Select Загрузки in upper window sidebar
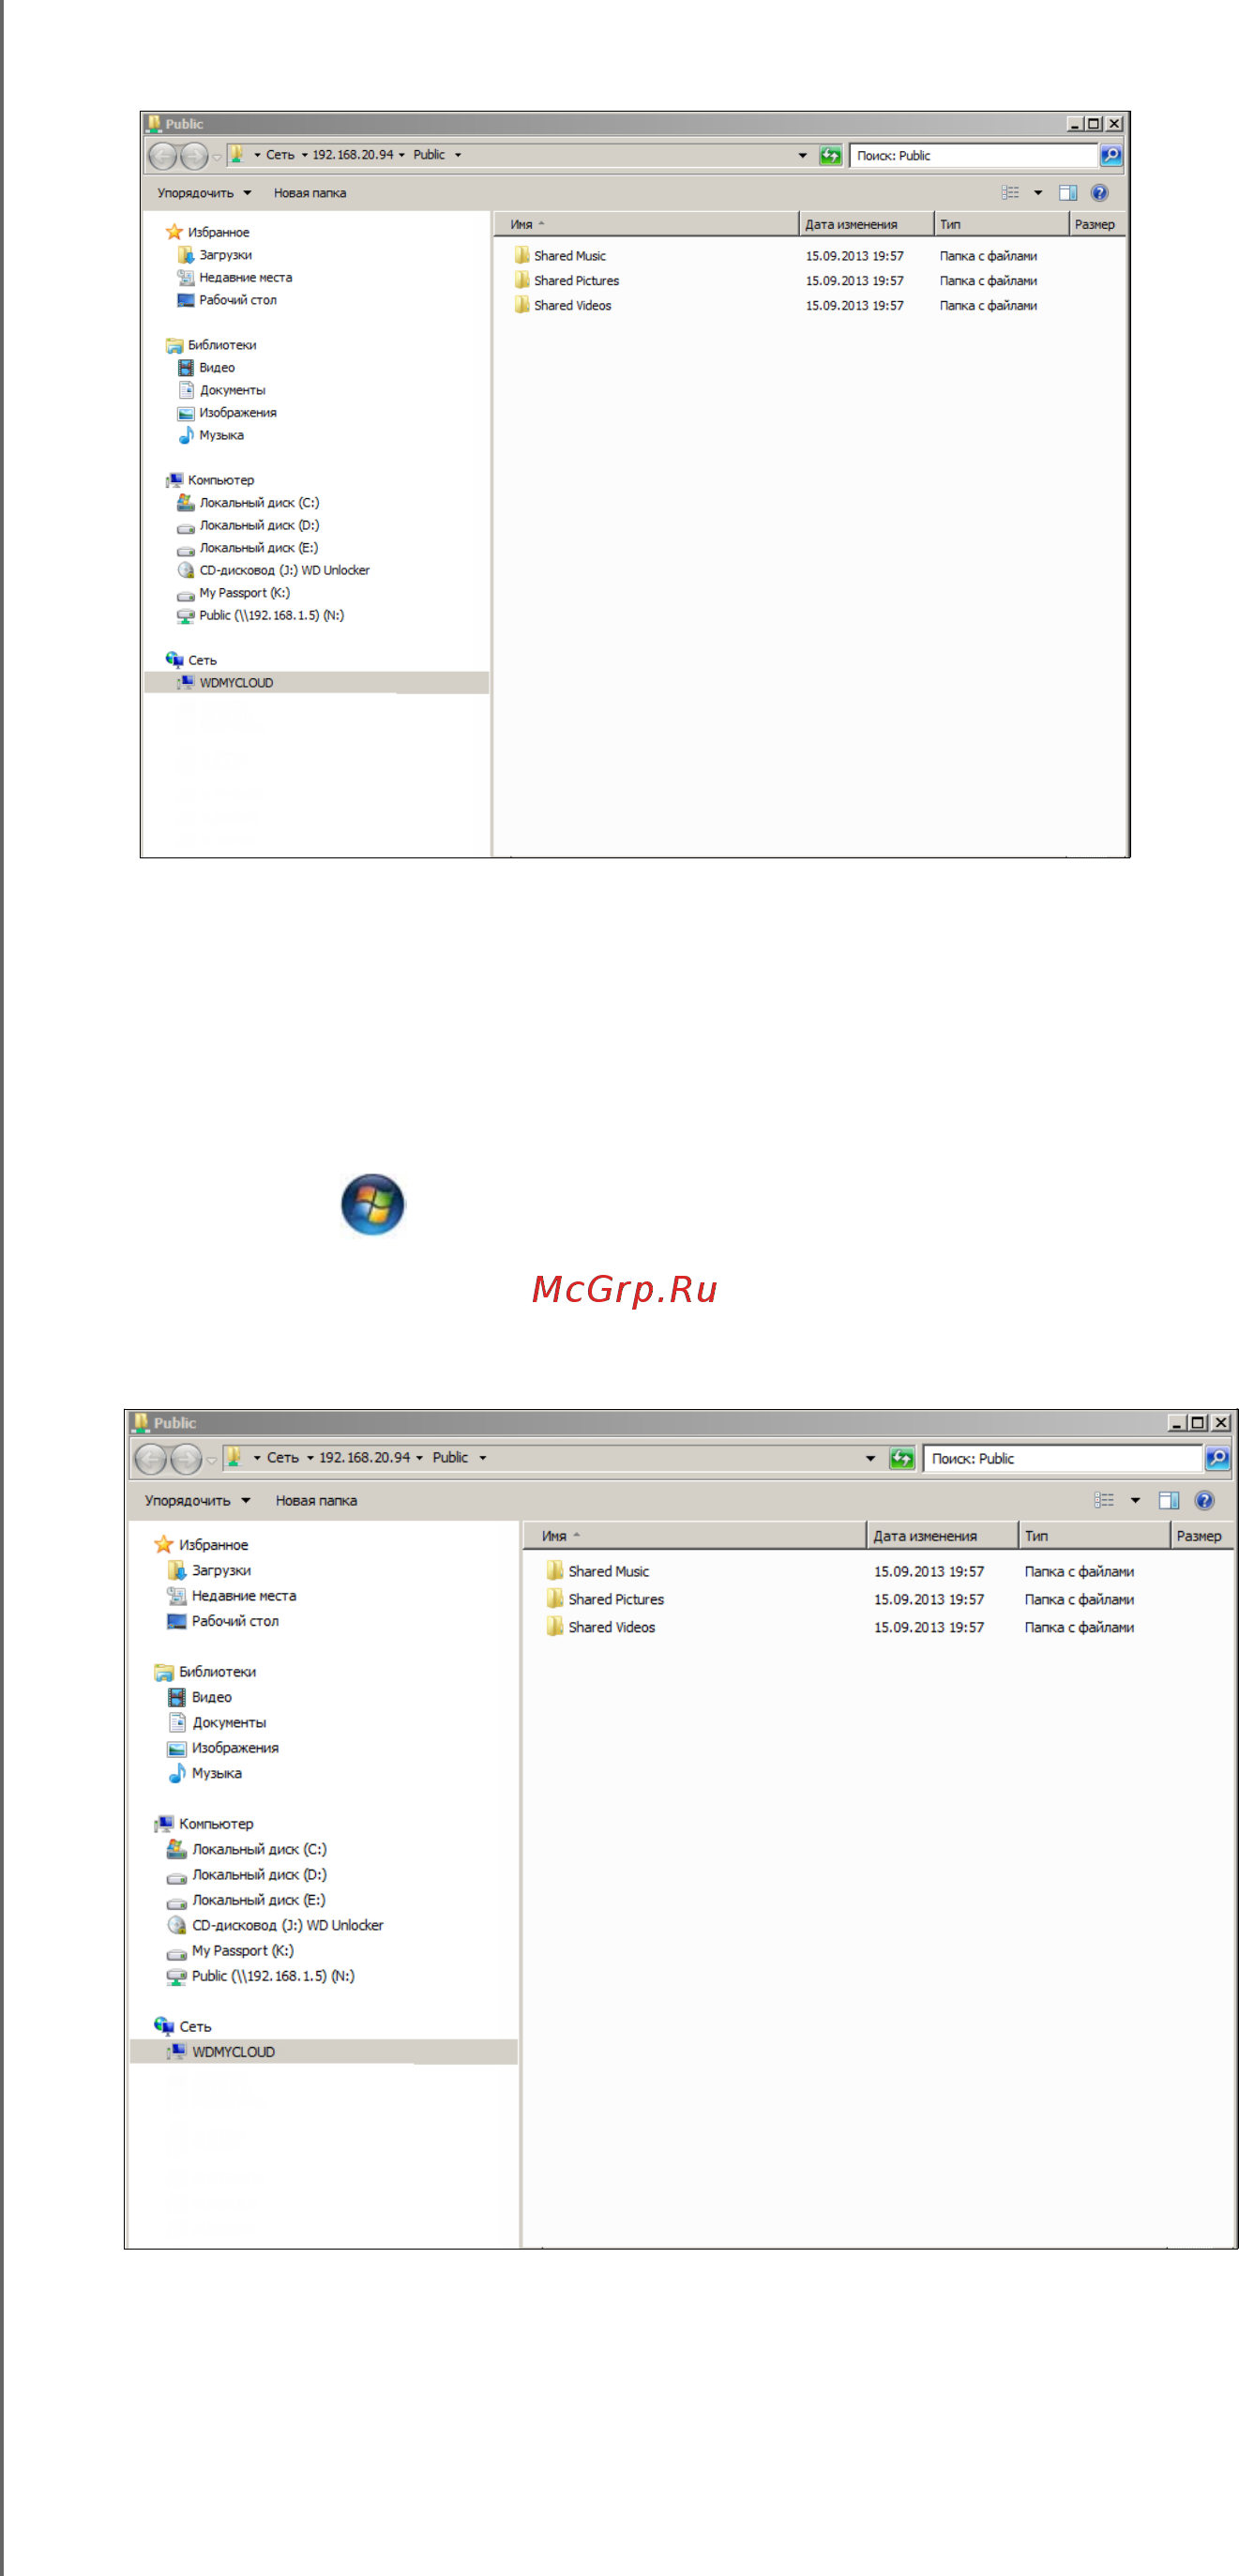Viewport: 1239px width, 2576px height. pos(215,255)
